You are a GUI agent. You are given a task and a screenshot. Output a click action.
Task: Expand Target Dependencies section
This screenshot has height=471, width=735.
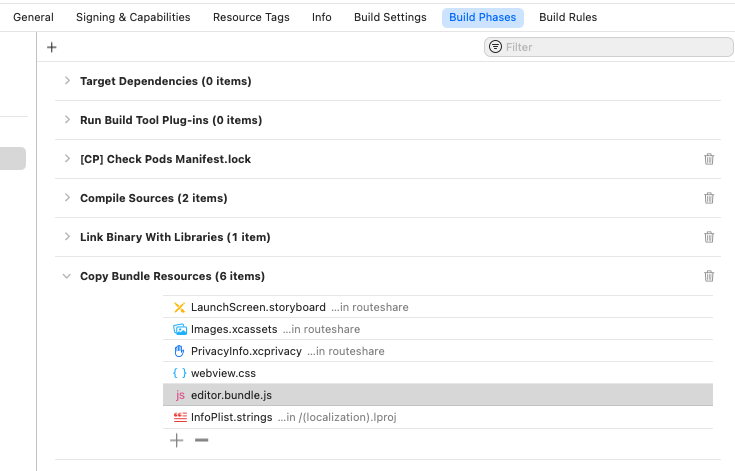(x=67, y=81)
